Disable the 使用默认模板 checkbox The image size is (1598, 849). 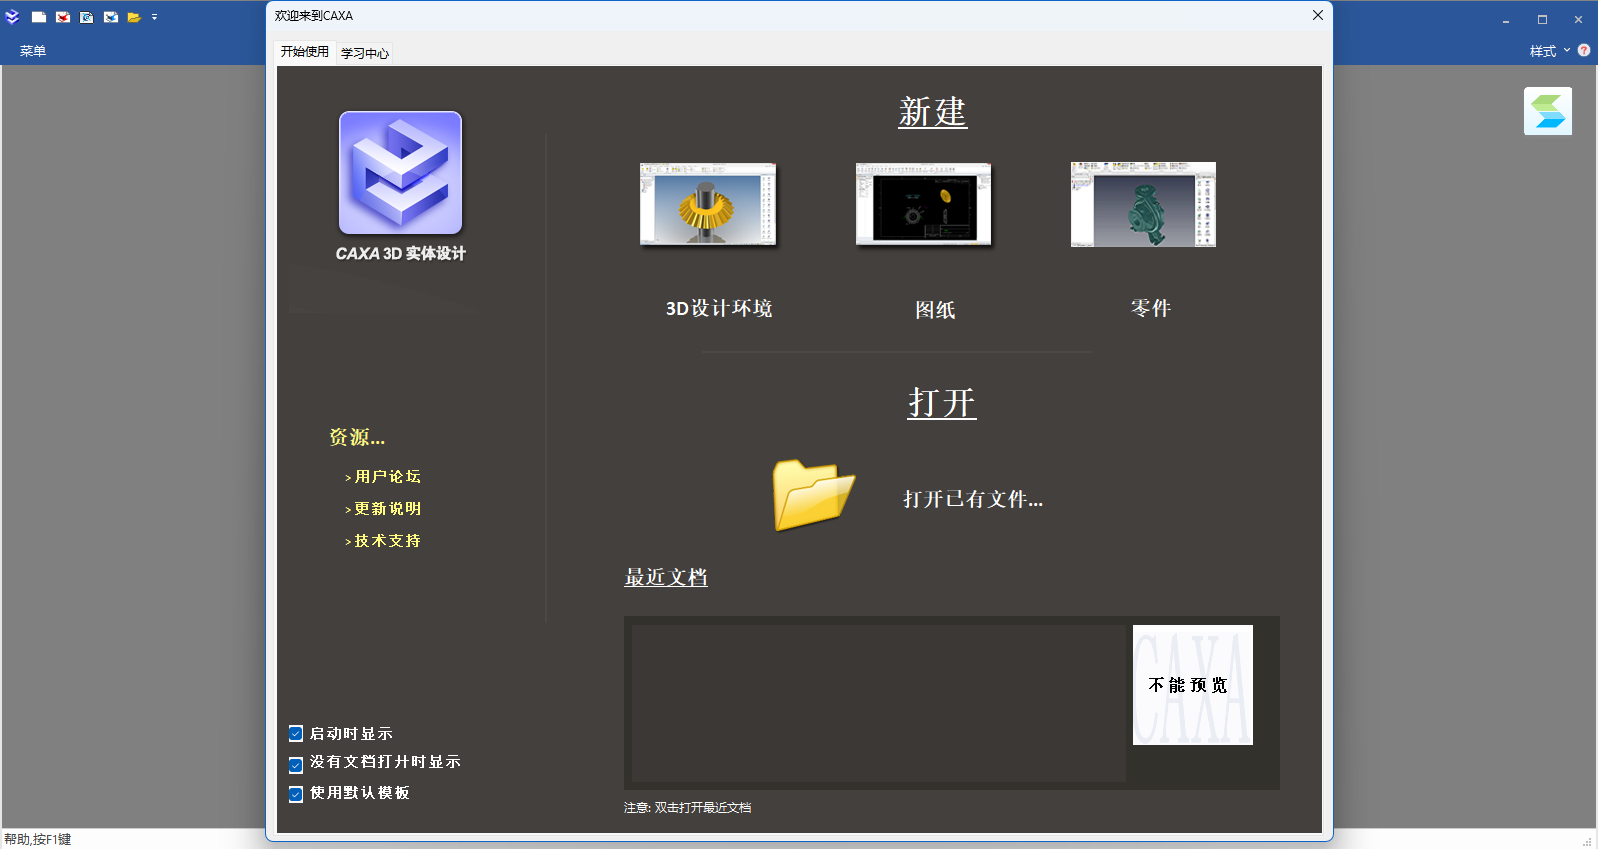[296, 794]
